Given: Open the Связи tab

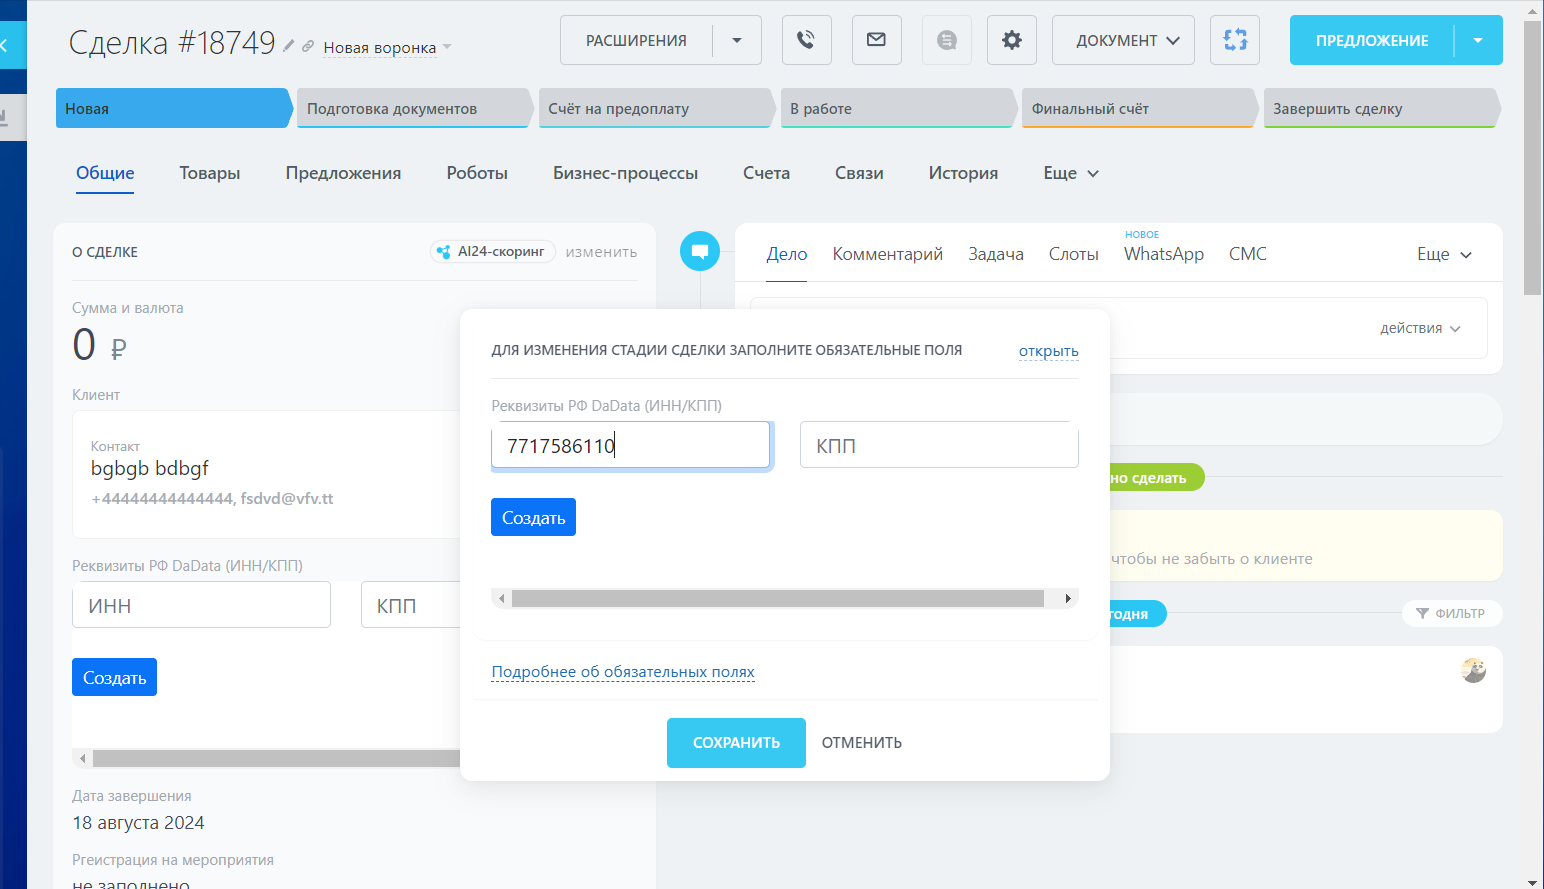Looking at the screenshot, I should pyautogui.click(x=859, y=173).
